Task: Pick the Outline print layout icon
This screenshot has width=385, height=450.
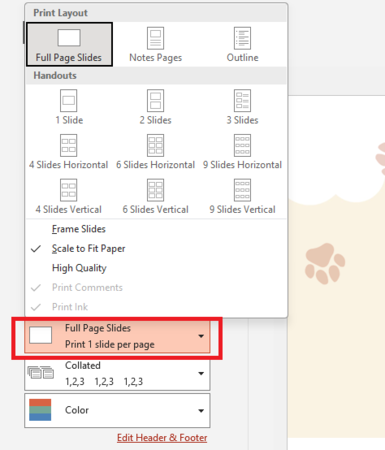Action: pos(242,38)
